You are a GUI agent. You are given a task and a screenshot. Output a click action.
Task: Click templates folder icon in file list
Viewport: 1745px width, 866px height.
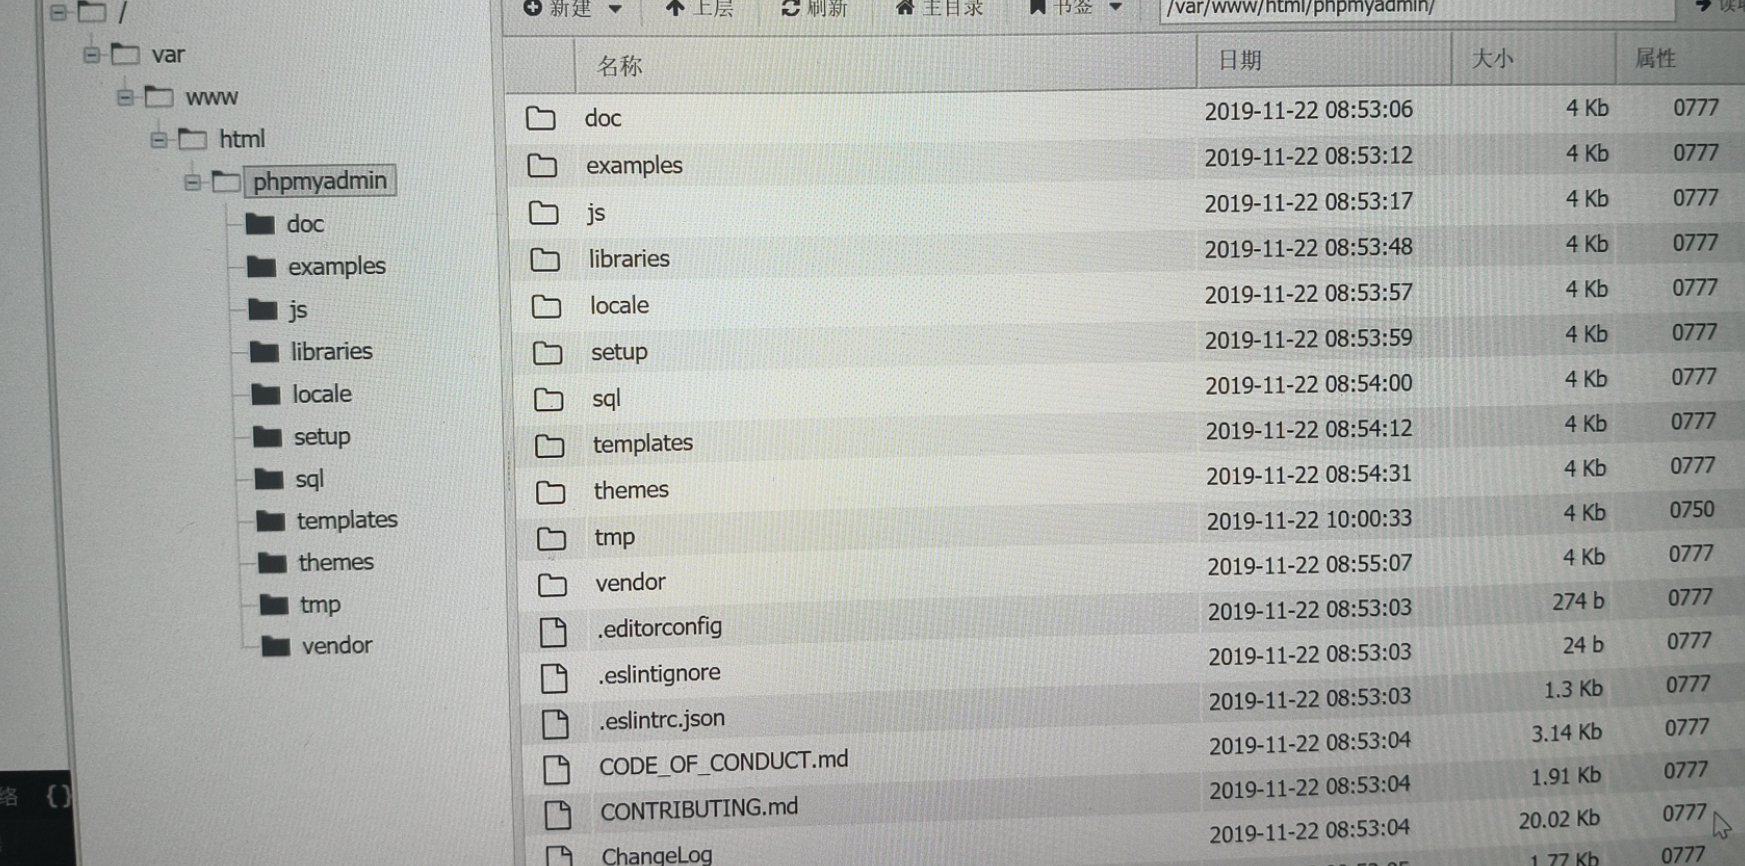549,446
